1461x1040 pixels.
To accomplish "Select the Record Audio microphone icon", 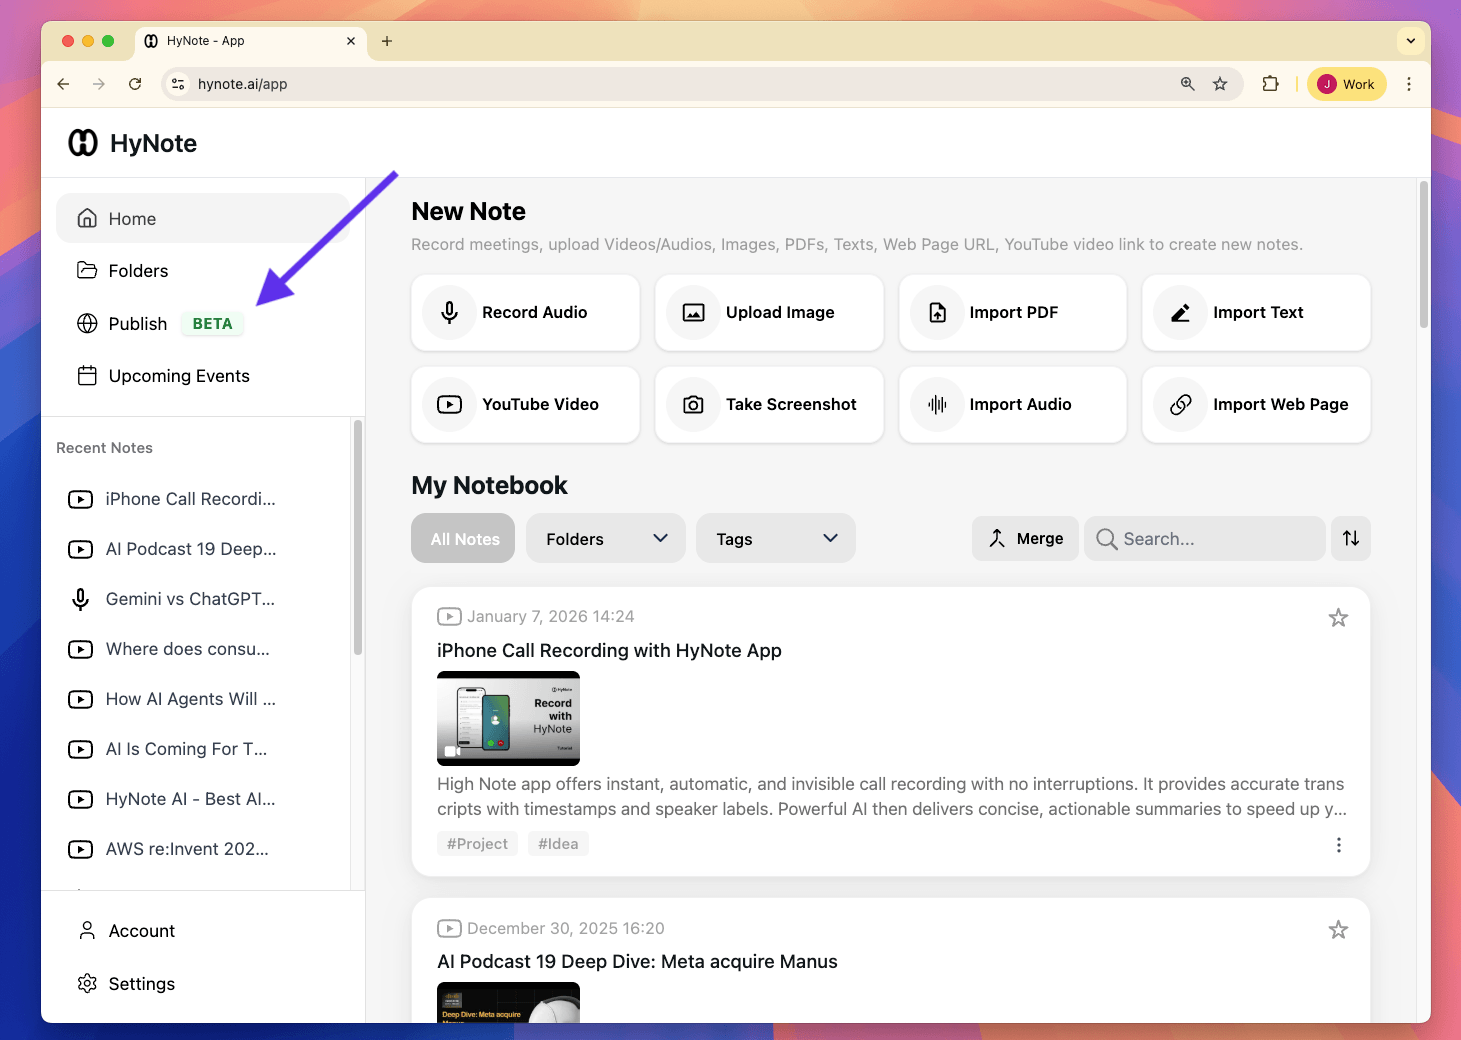I will click(449, 312).
